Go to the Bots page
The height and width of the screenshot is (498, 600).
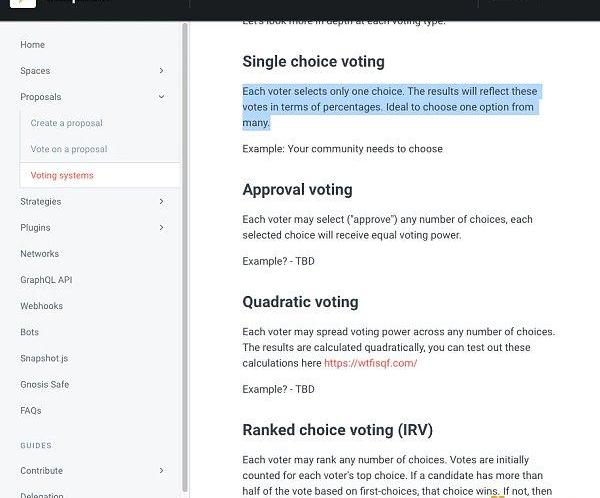pyautogui.click(x=29, y=332)
